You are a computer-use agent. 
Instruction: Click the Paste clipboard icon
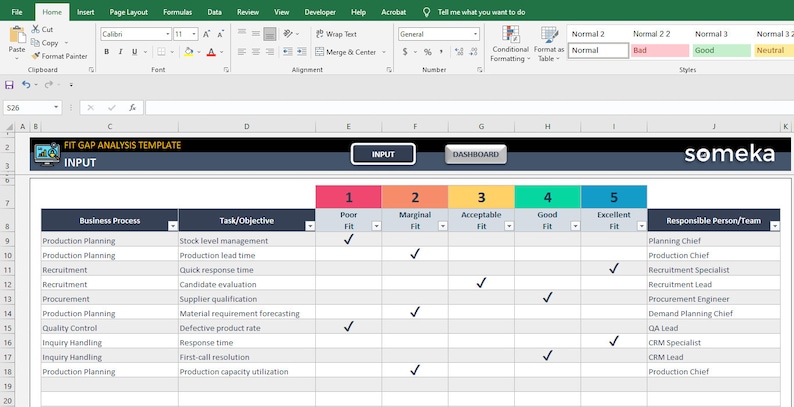[x=17, y=36]
